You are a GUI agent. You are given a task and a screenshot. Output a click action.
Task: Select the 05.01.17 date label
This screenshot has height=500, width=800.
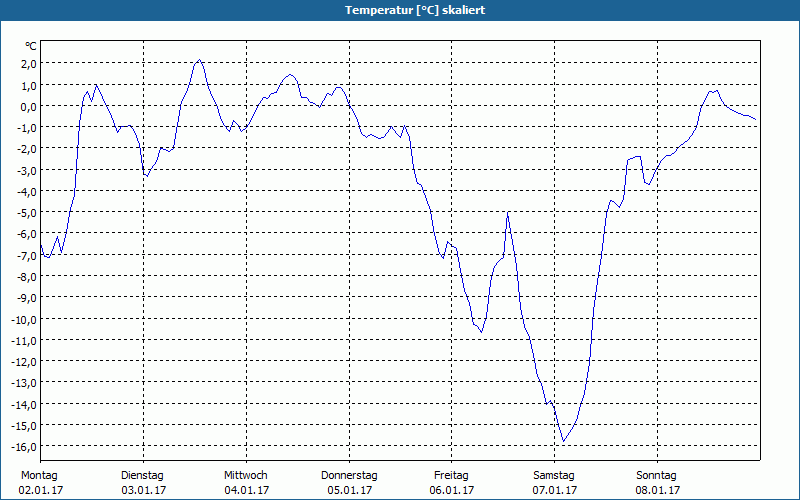pyautogui.click(x=350, y=490)
